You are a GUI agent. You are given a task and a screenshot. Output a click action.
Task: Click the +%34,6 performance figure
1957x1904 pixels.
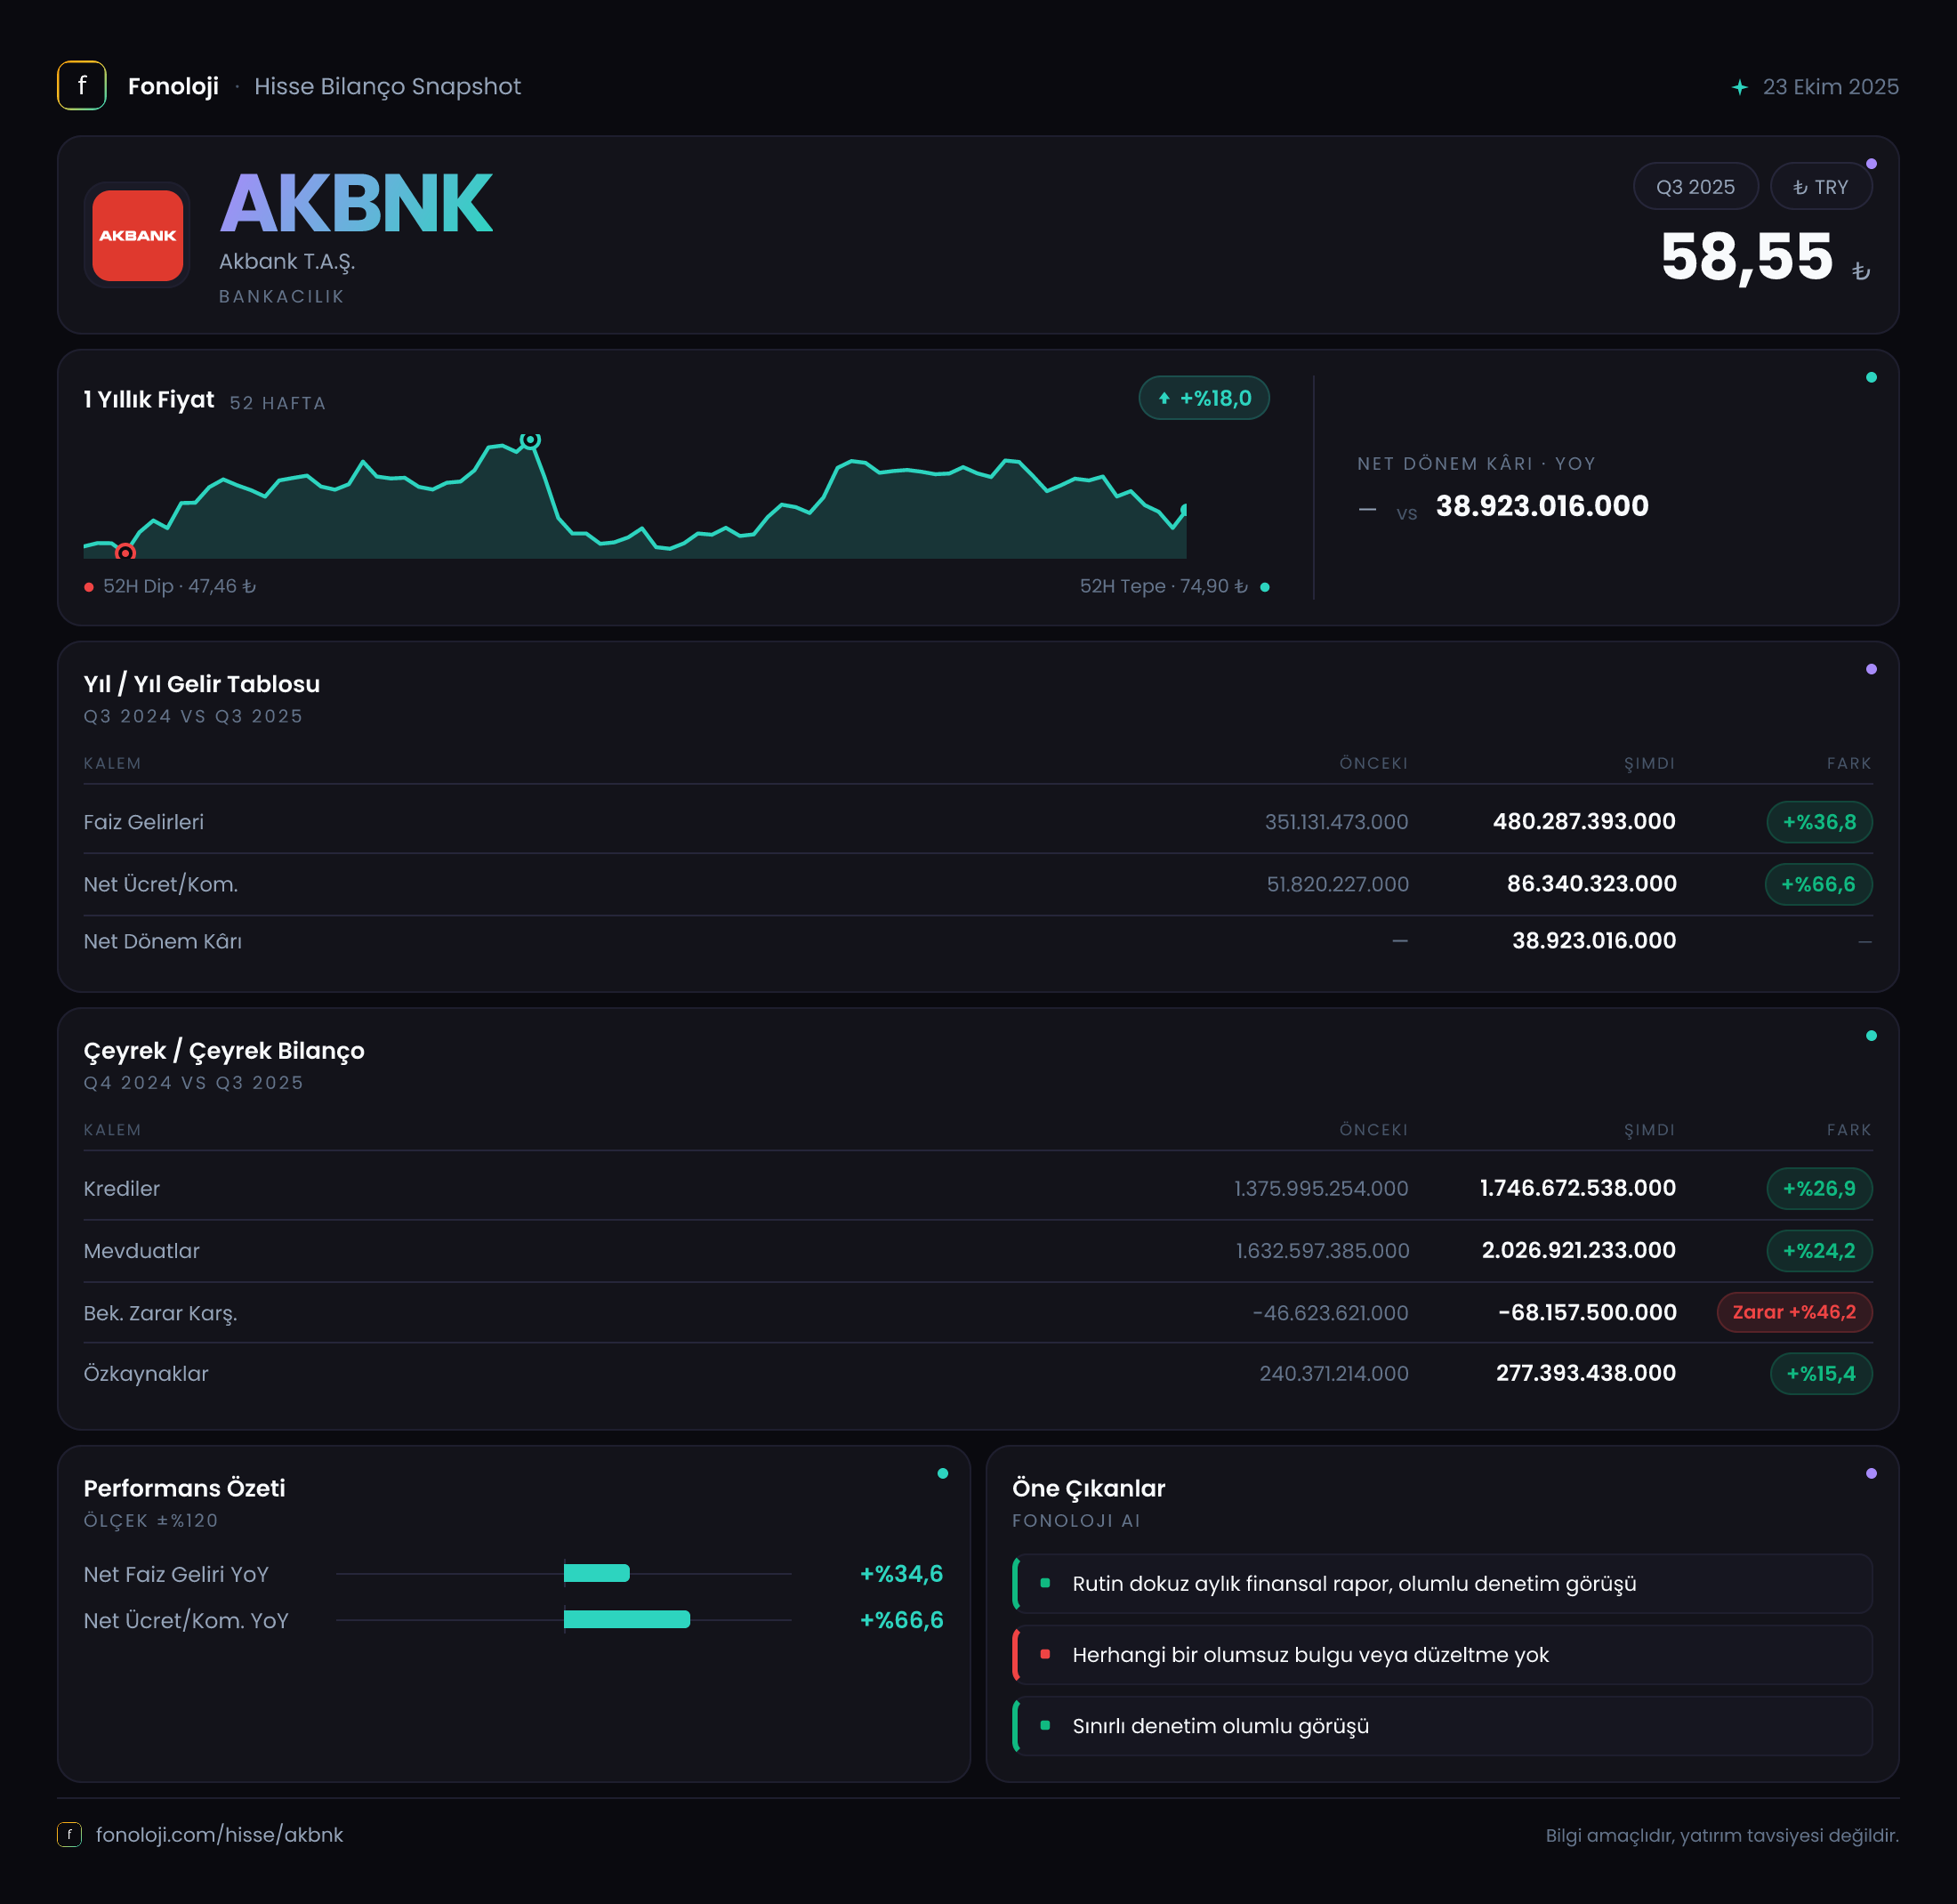[x=901, y=1573]
